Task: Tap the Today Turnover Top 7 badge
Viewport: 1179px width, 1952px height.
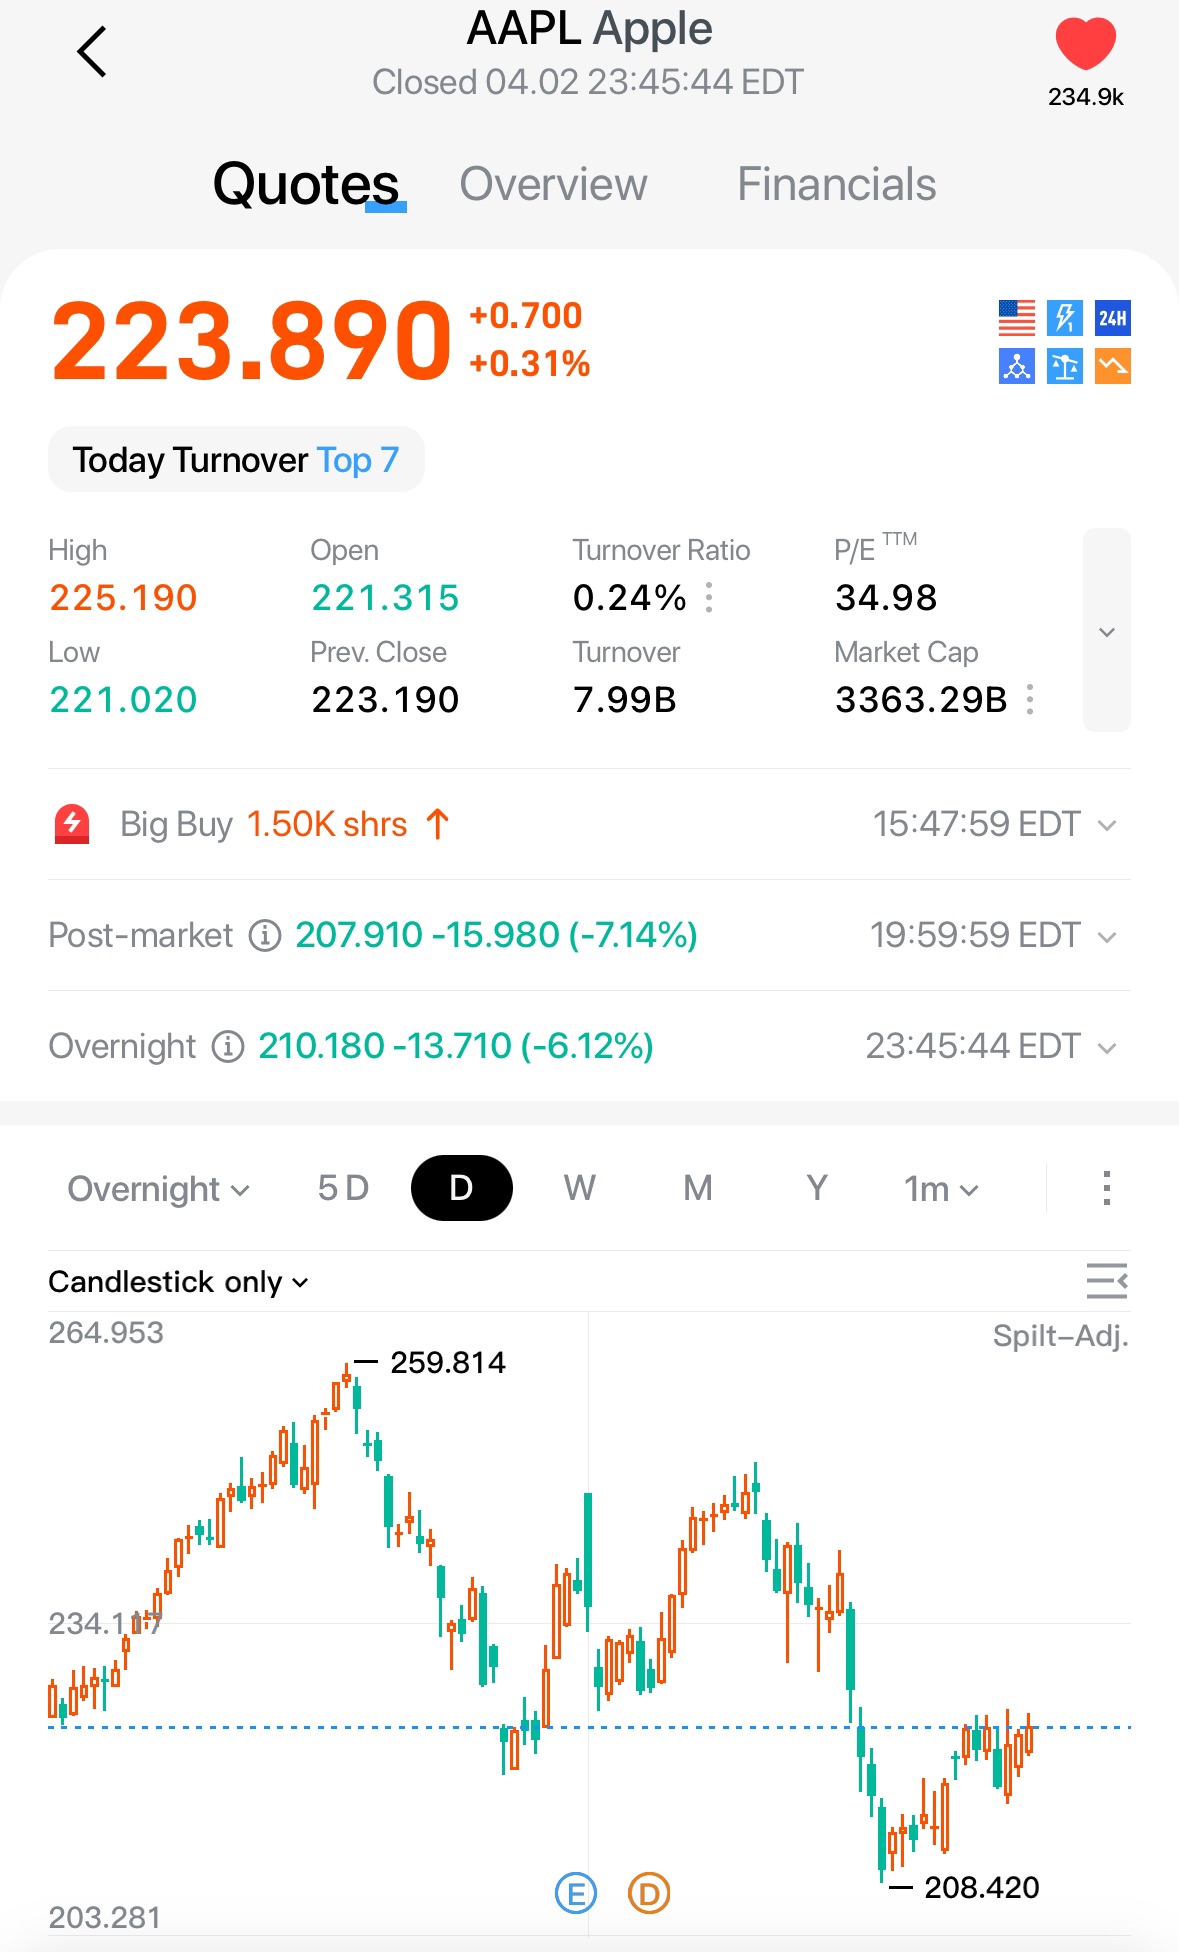Action: point(236,460)
